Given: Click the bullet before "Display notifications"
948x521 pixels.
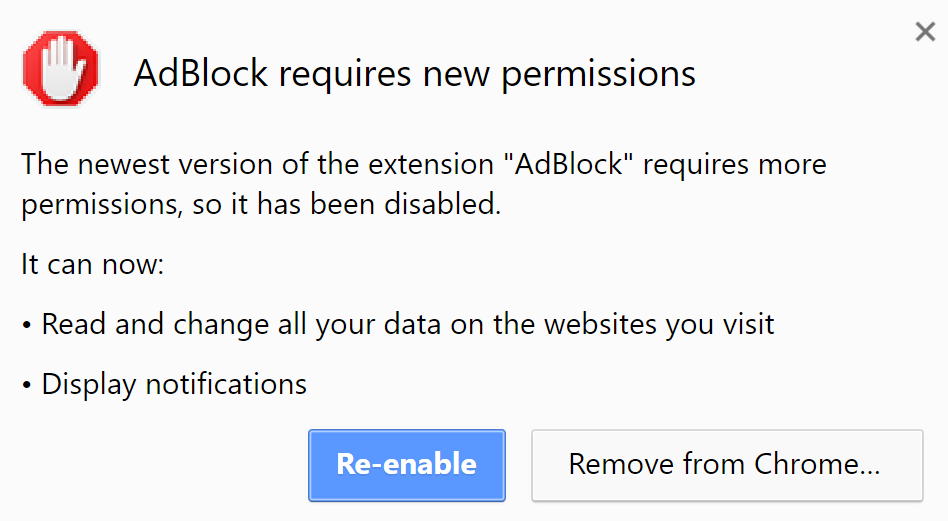Looking at the screenshot, I should pos(27,385).
